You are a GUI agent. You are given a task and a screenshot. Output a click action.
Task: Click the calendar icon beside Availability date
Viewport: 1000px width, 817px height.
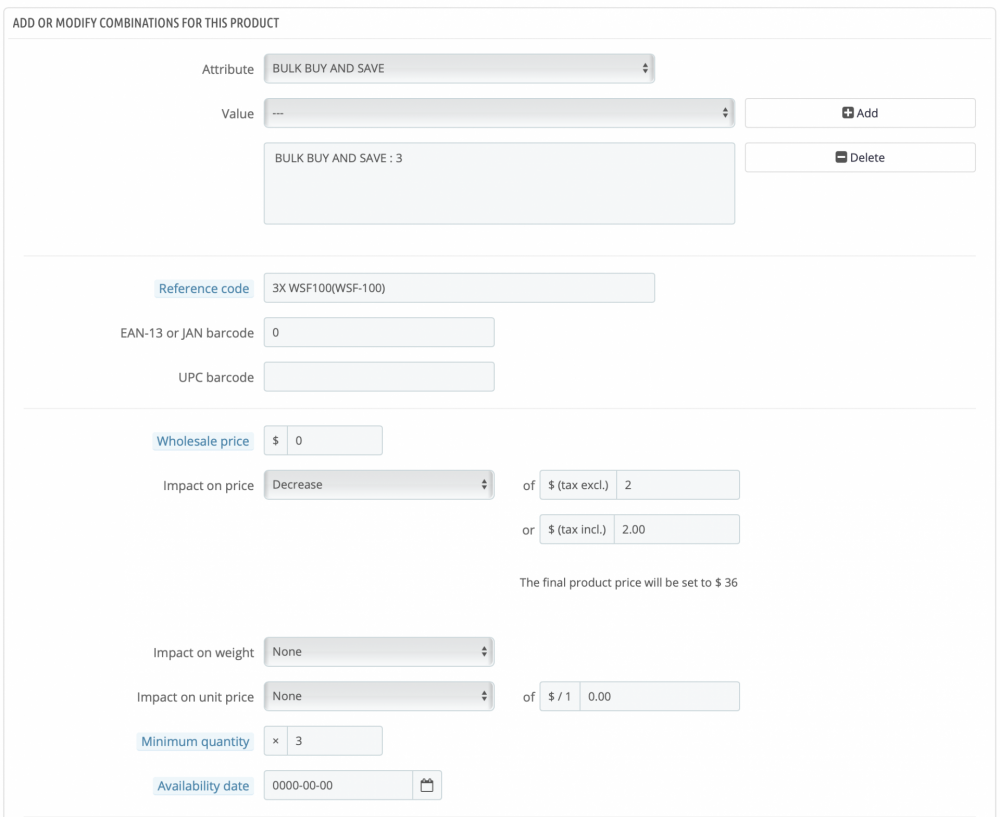(427, 786)
